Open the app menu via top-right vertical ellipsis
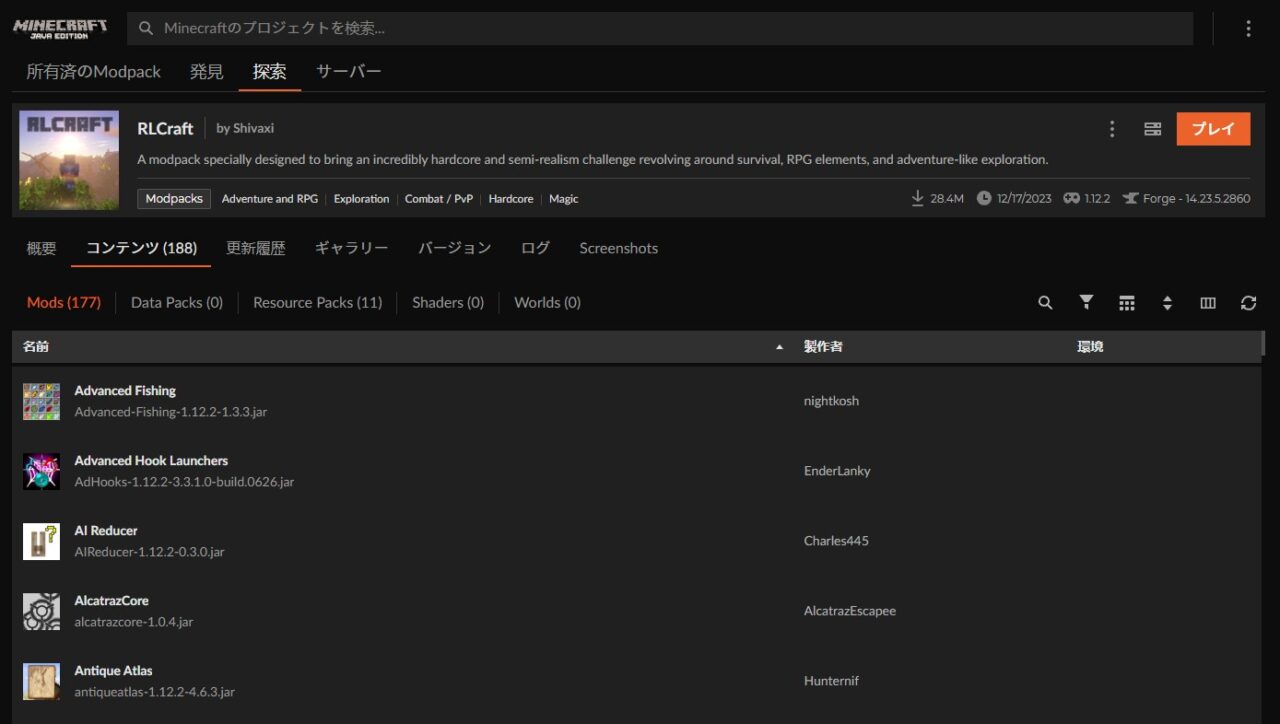 1248,27
